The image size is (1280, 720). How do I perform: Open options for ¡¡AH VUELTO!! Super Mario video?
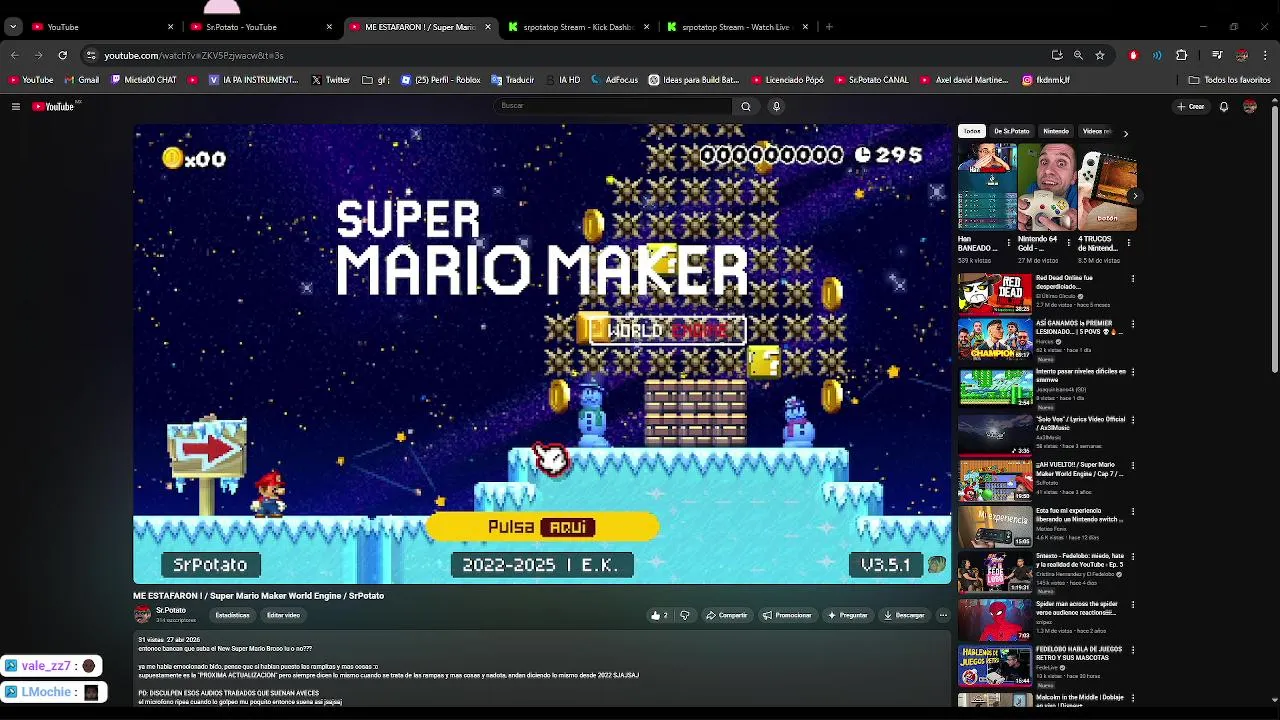coord(1132,465)
